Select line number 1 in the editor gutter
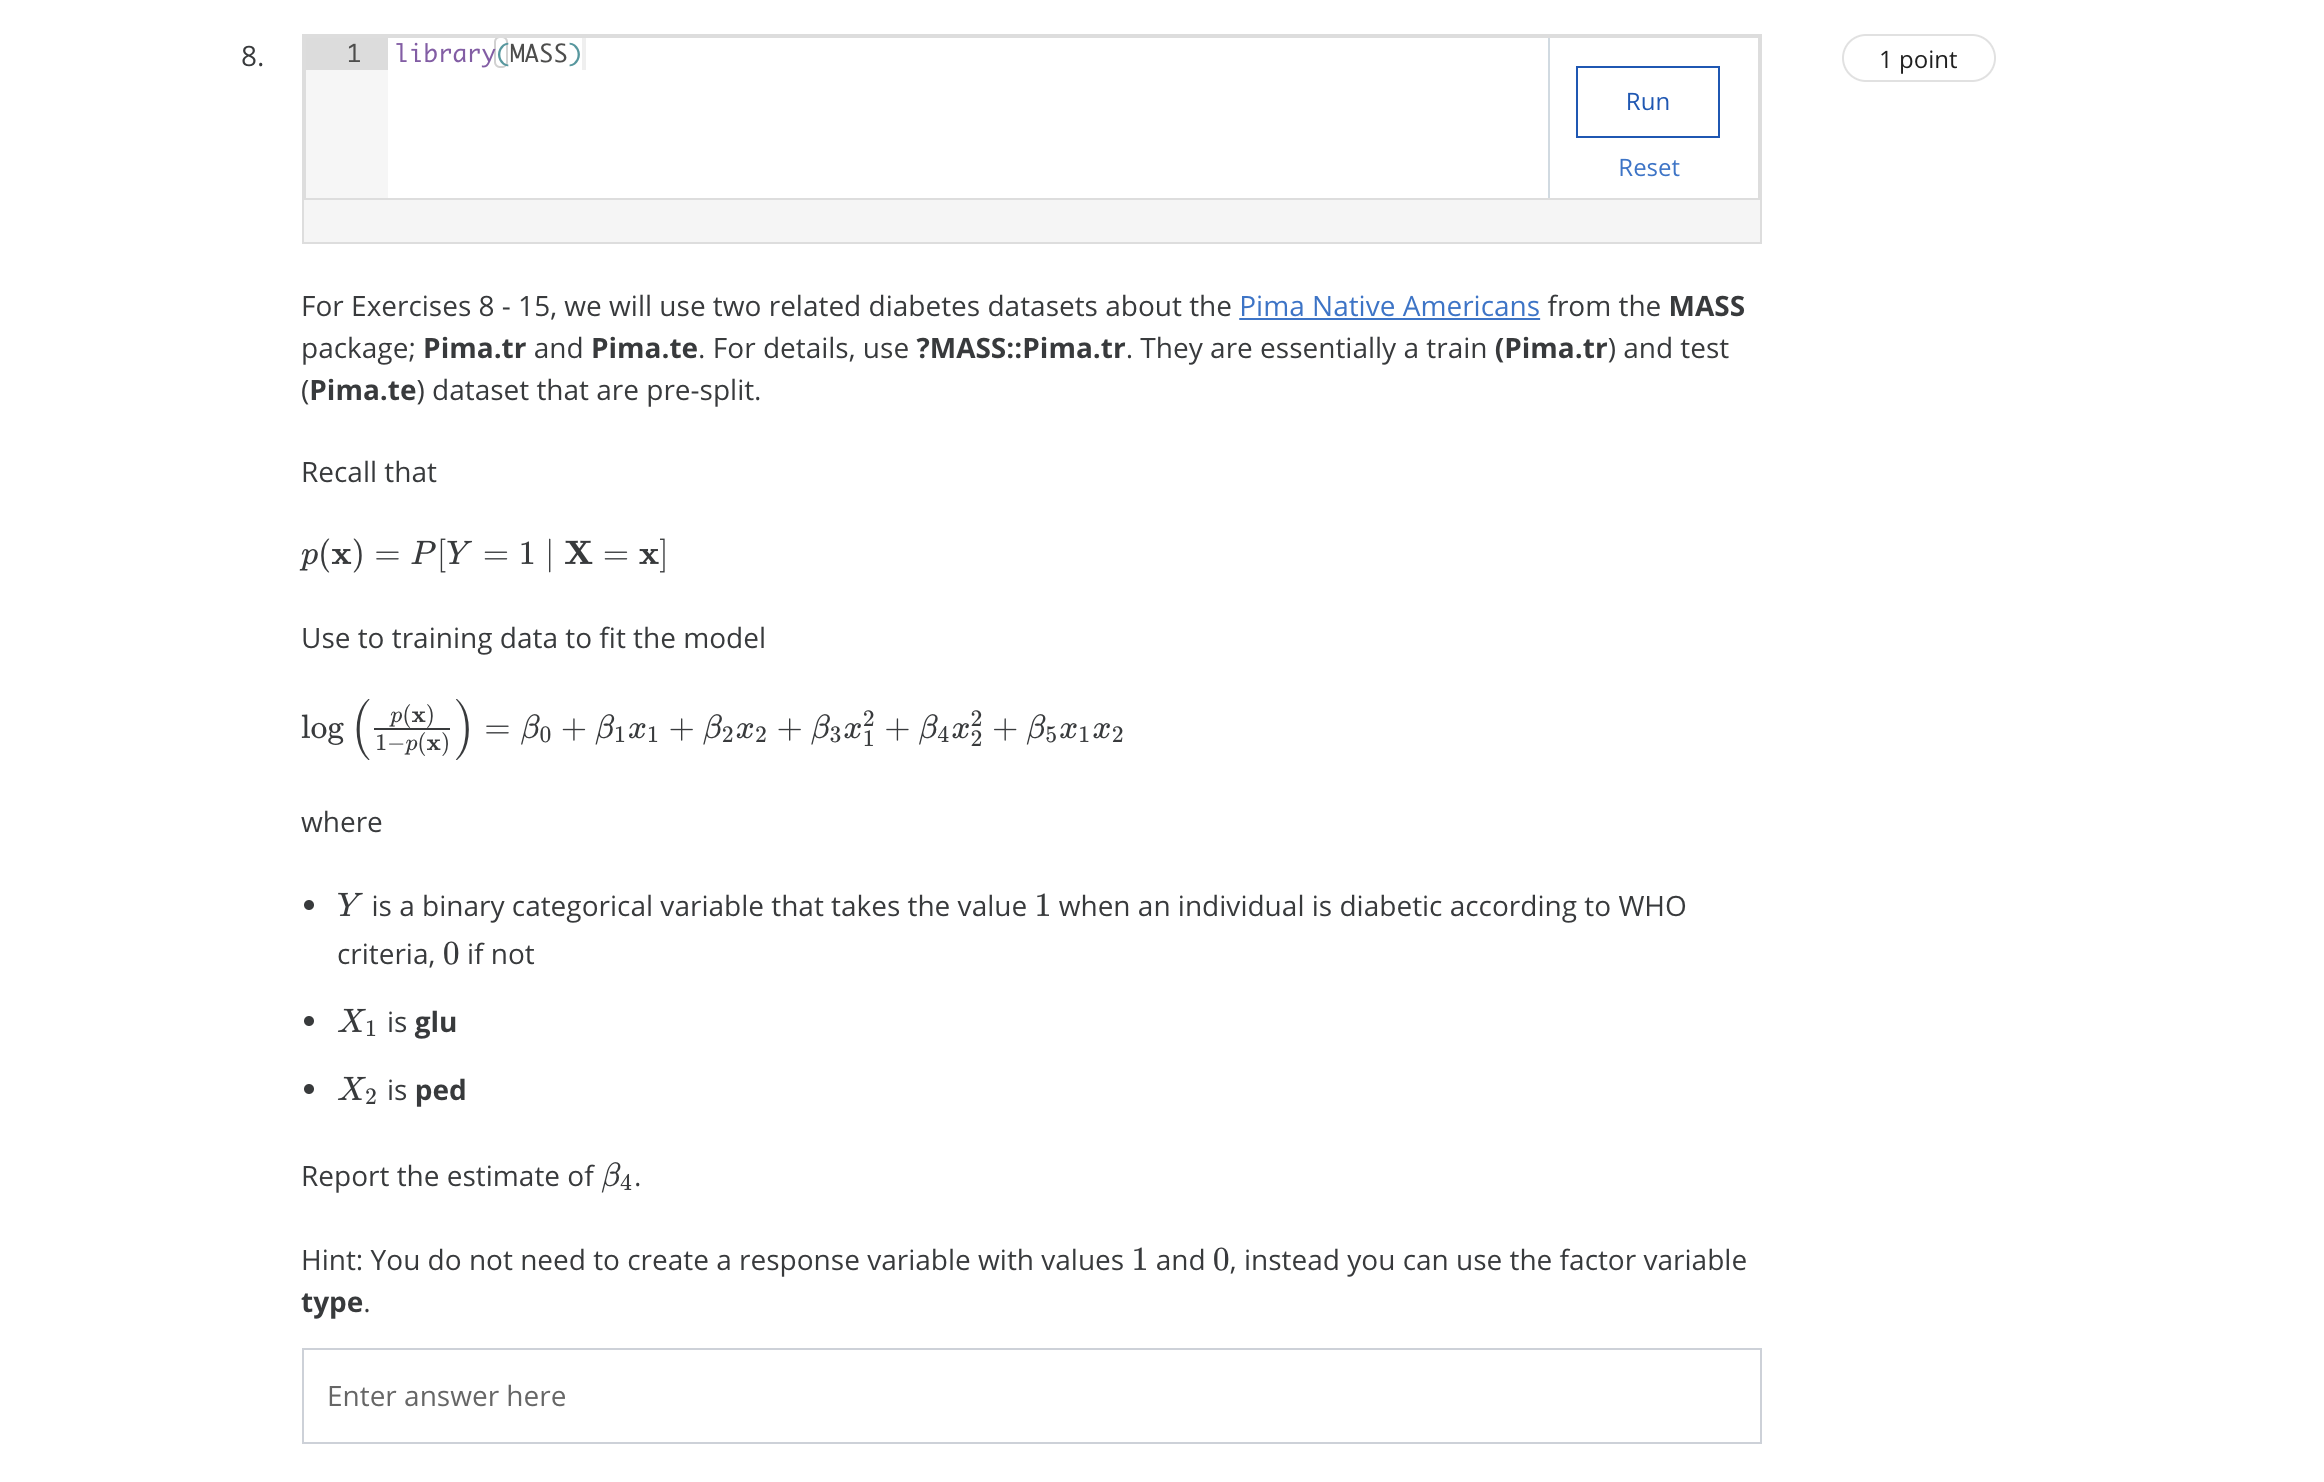 pos(352,54)
